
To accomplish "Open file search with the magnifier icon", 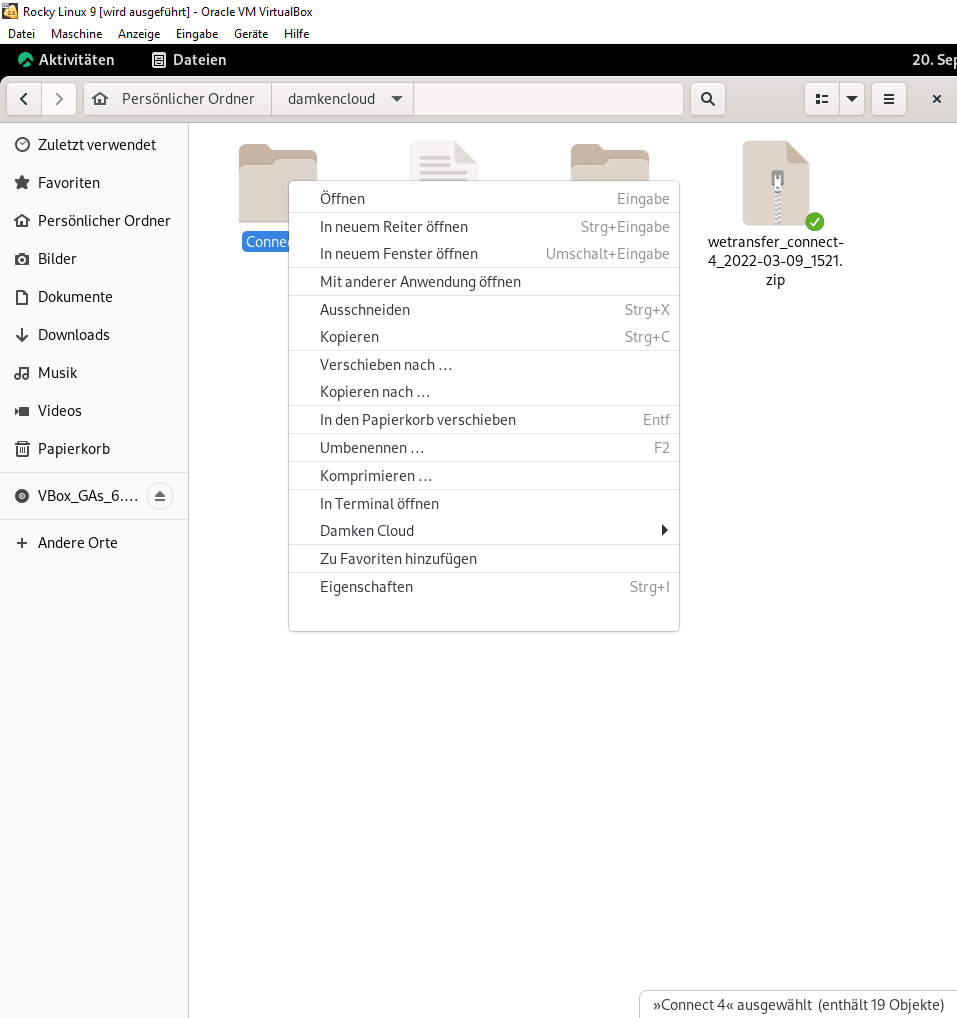I will tap(708, 99).
